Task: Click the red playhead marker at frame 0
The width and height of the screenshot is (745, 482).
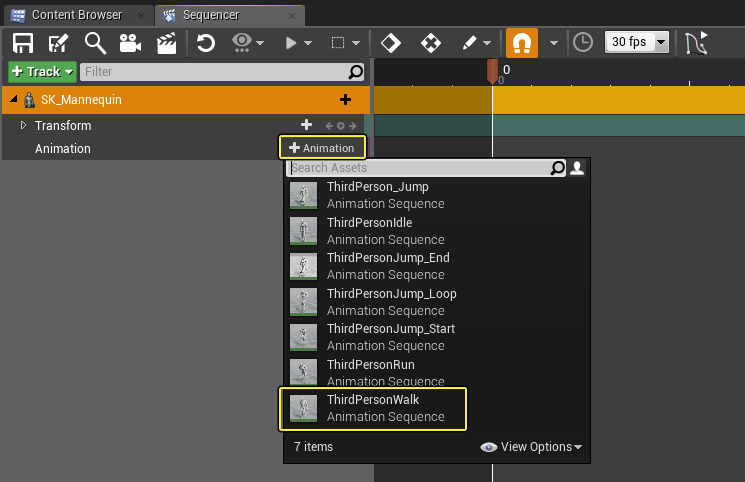Action: click(493, 70)
